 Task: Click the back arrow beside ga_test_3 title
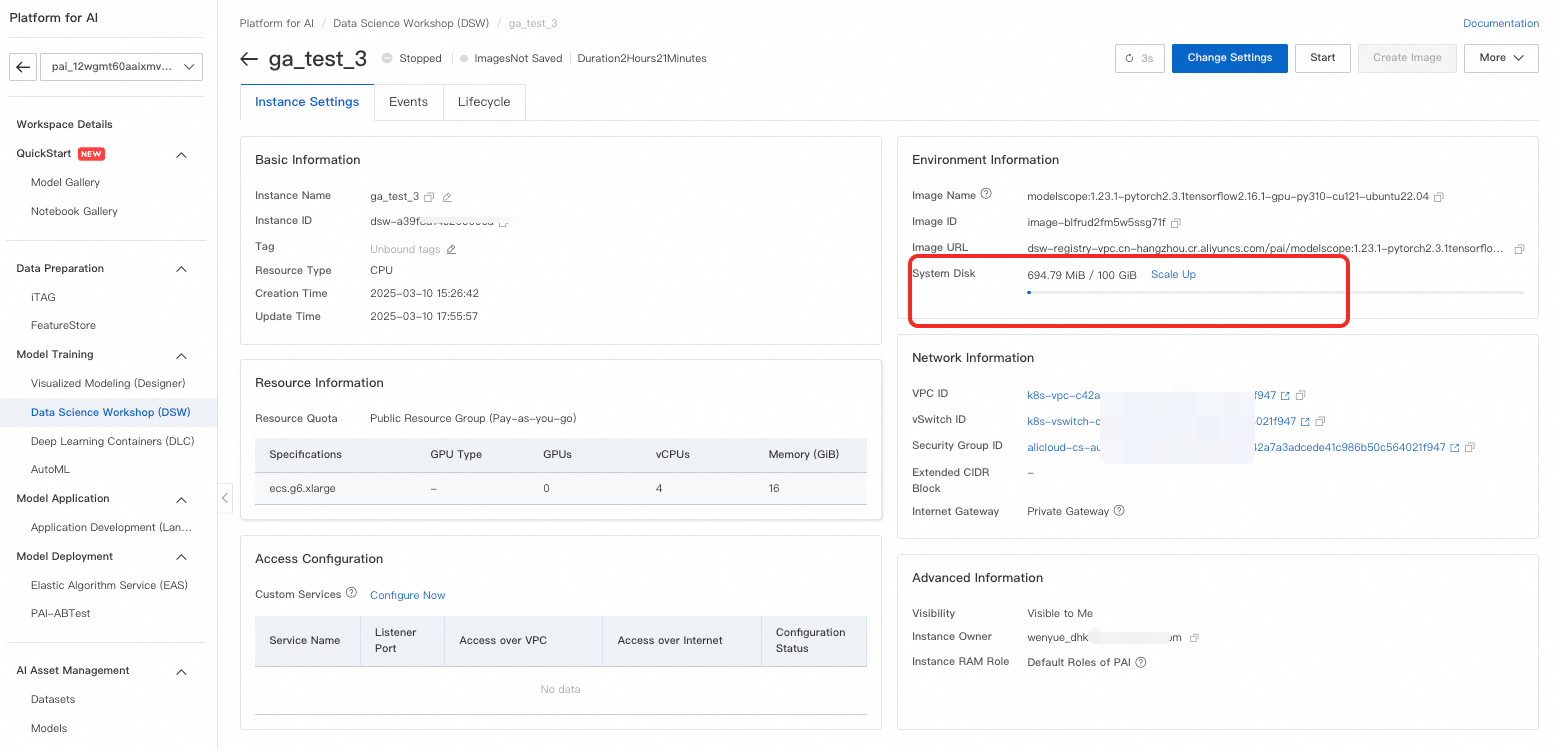click(249, 59)
